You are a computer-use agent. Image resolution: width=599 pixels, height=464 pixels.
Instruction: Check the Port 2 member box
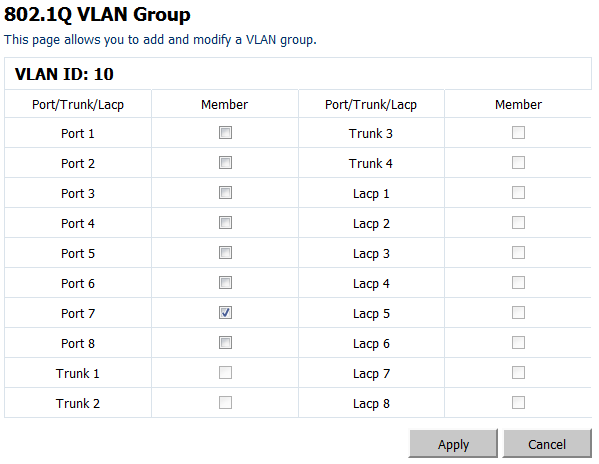pyautogui.click(x=225, y=162)
